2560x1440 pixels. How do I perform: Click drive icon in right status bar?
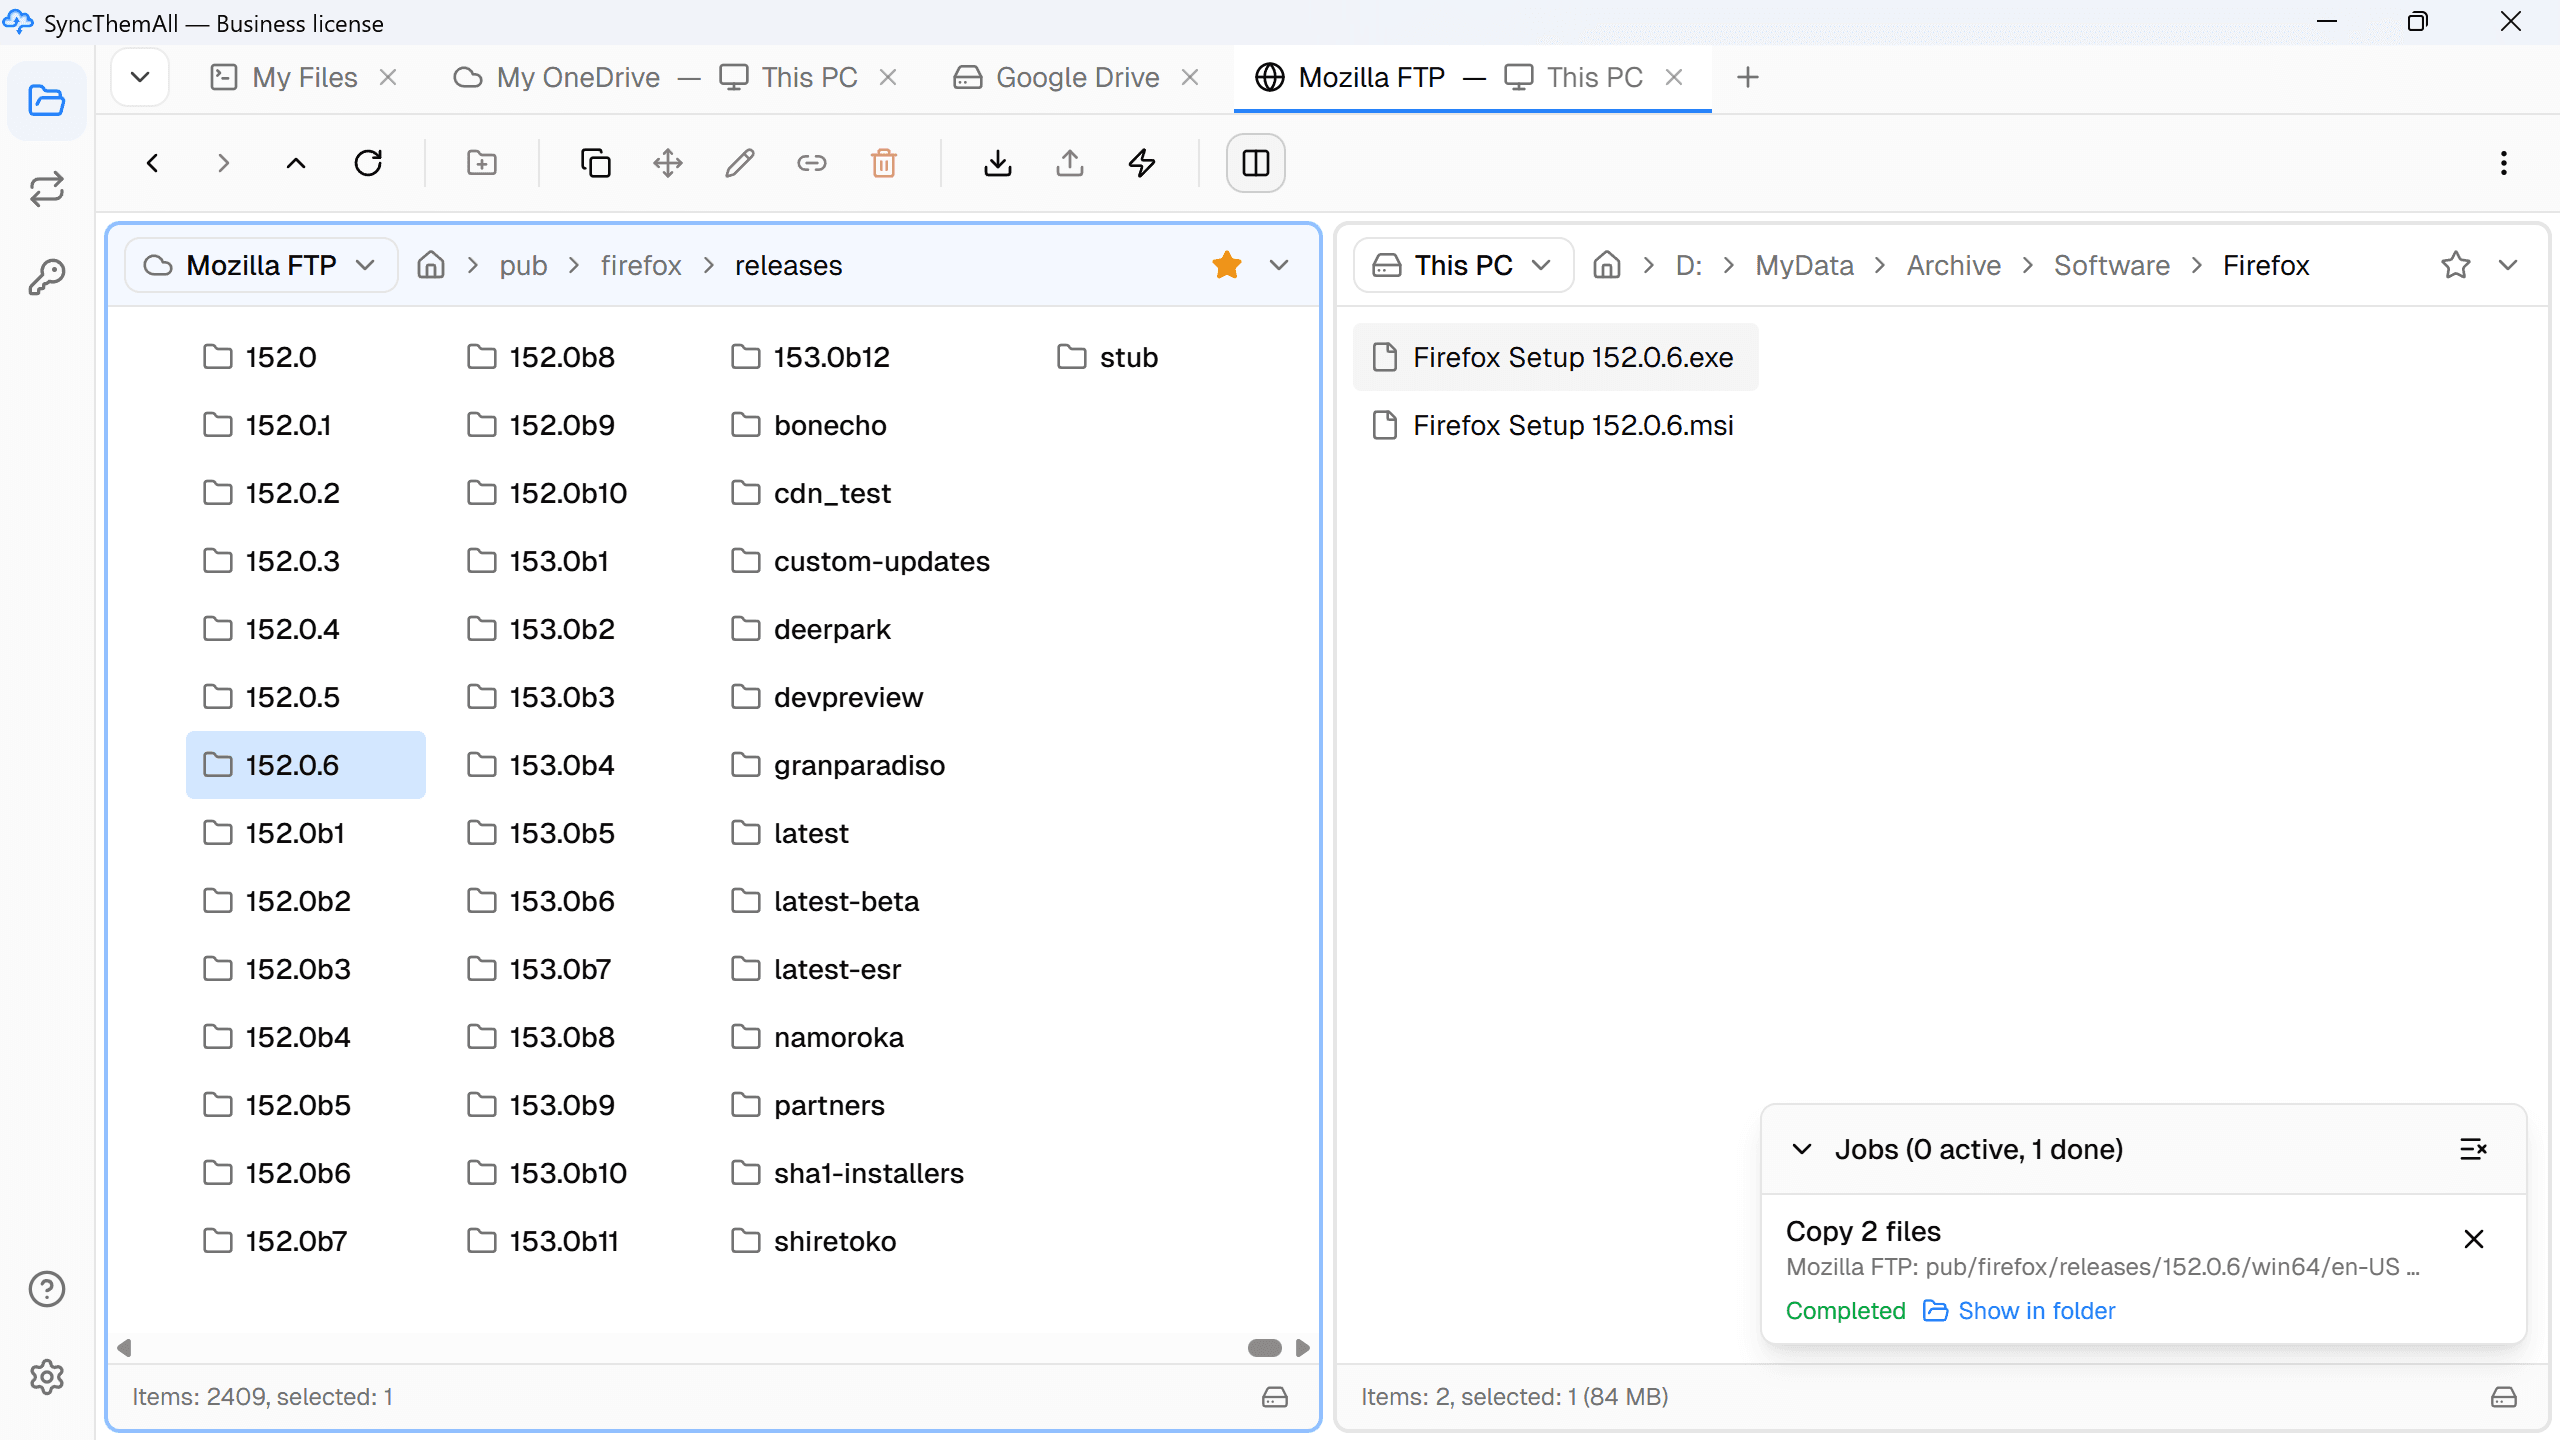[x=2504, y=1397]
